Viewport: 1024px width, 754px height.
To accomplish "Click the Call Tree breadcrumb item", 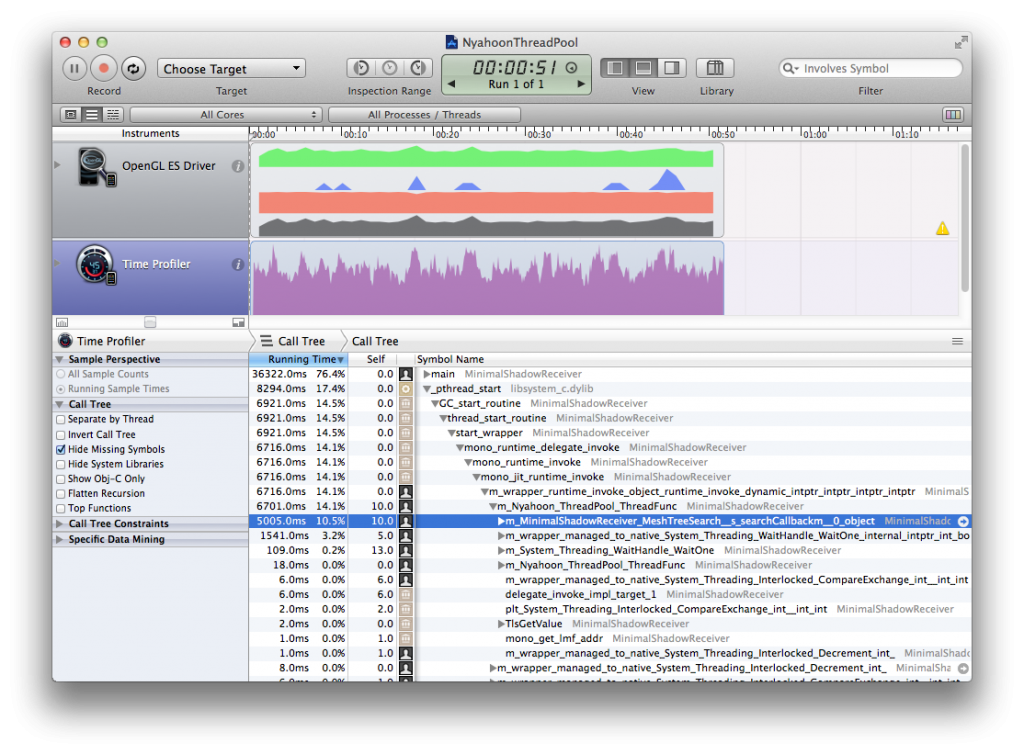I will tap(375, 341).
